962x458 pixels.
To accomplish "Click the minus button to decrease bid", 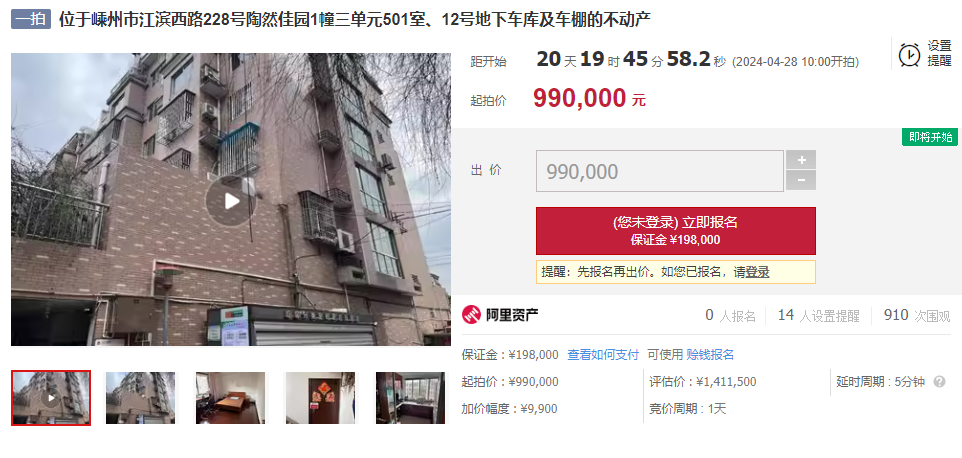I will coord(801,180).
